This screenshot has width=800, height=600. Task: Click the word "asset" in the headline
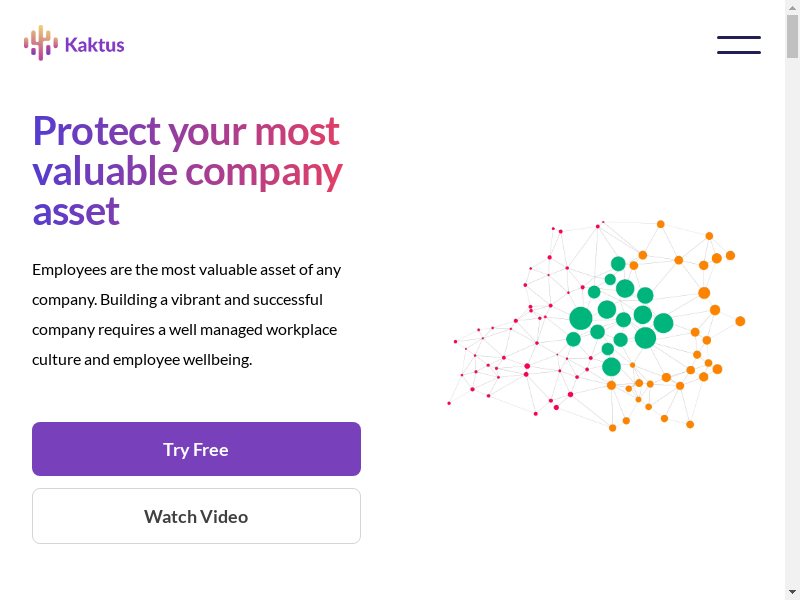click(76, 211)
